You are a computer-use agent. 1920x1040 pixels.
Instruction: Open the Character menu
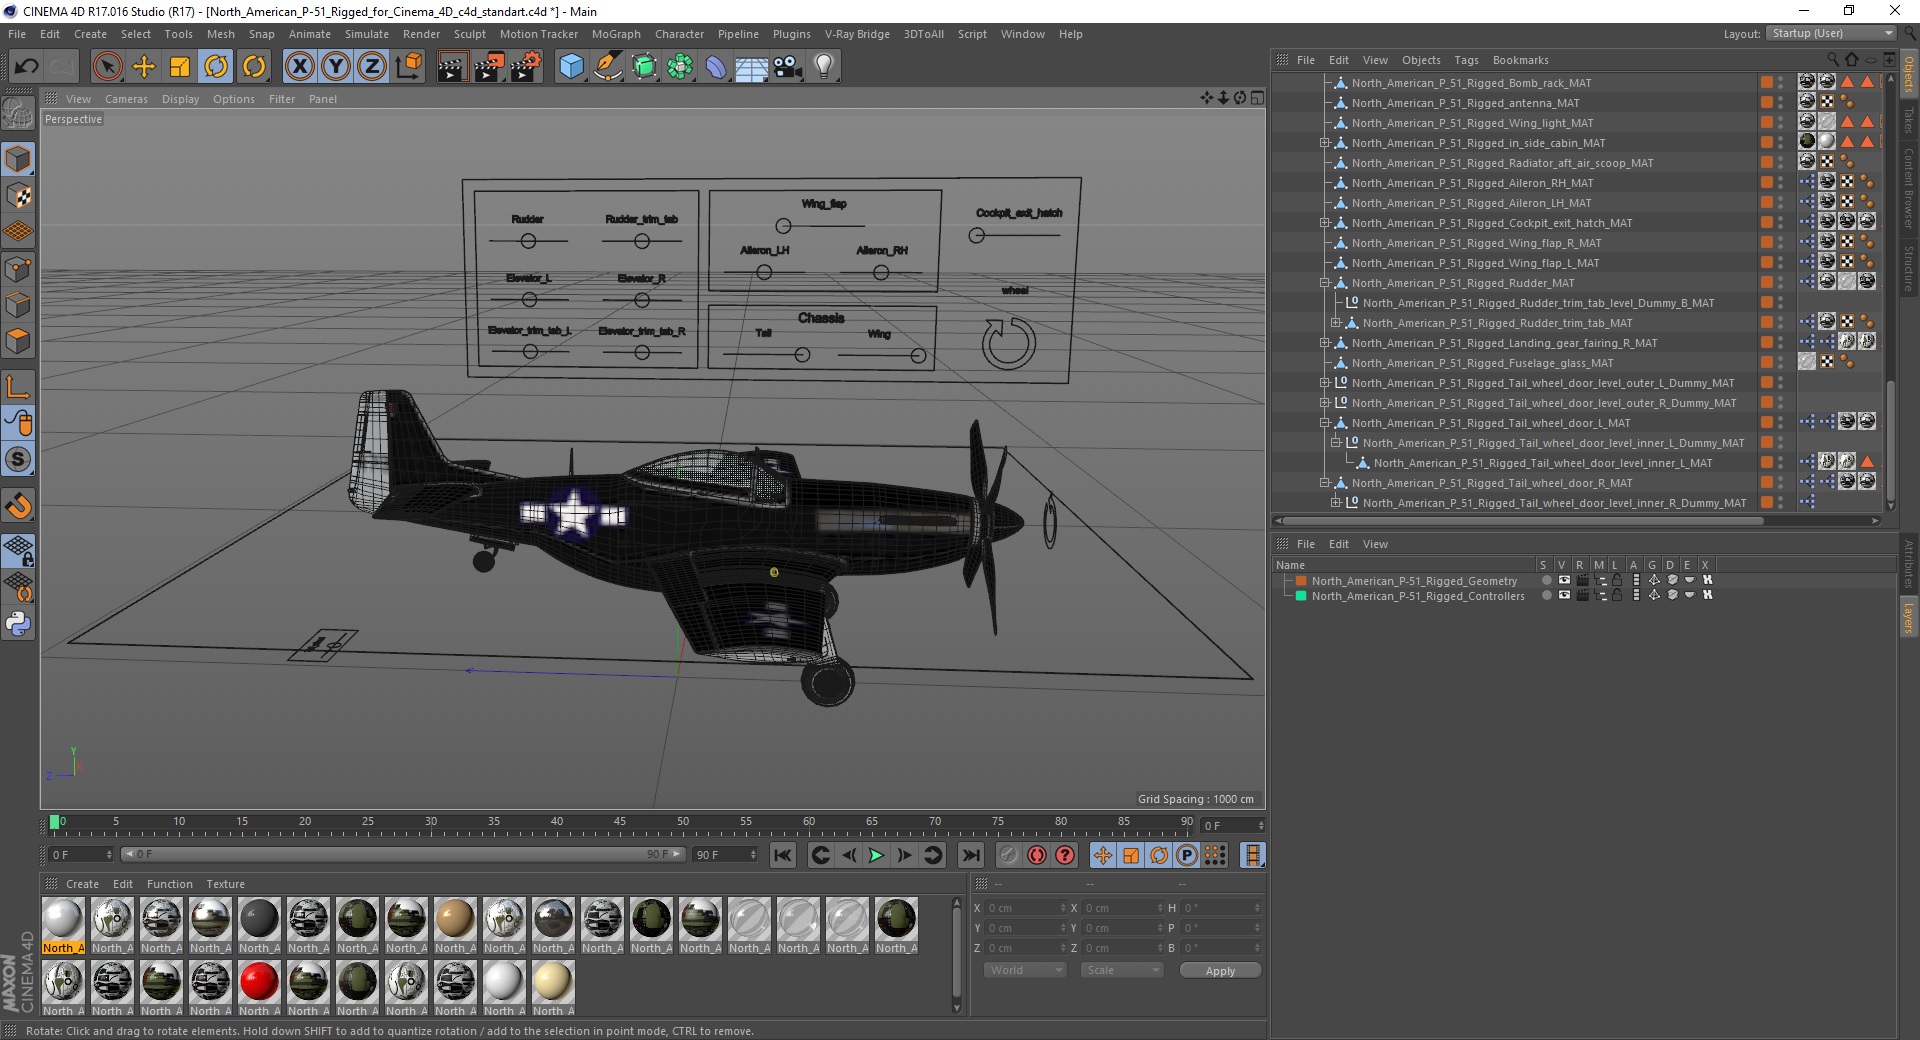coord(679,34)
